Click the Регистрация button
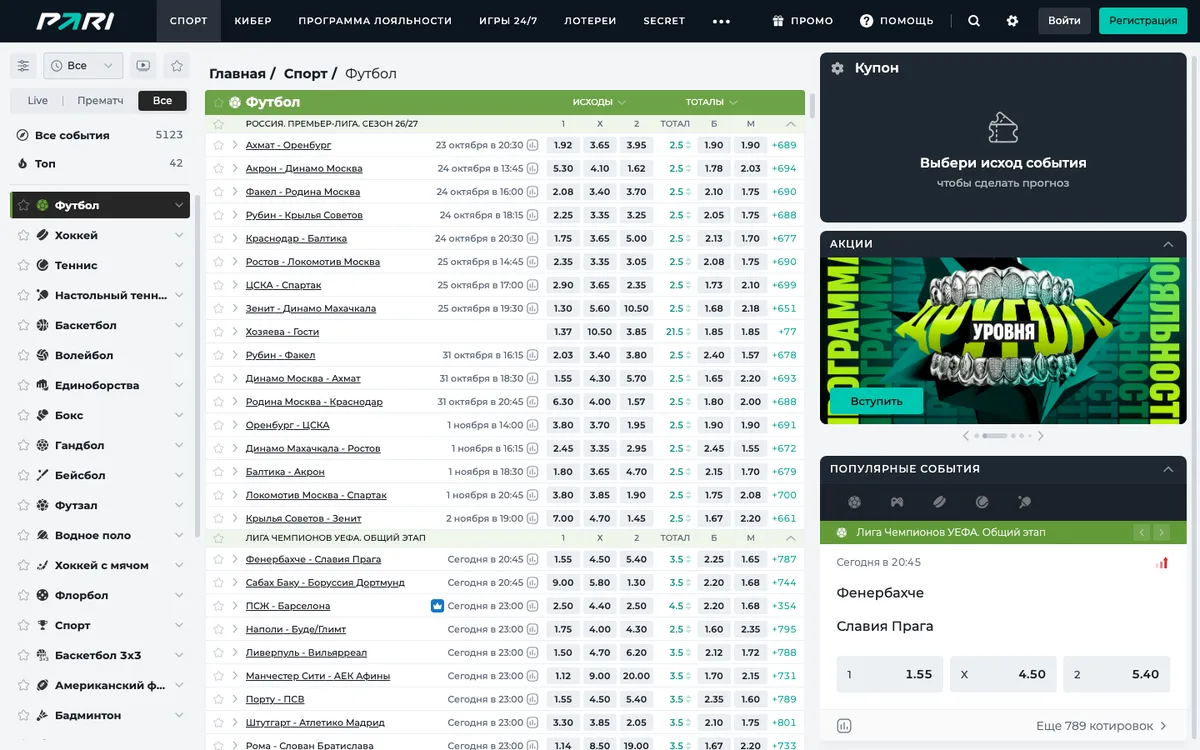1200x750 pixels. pyautogui.click(x=1143, y=21)
